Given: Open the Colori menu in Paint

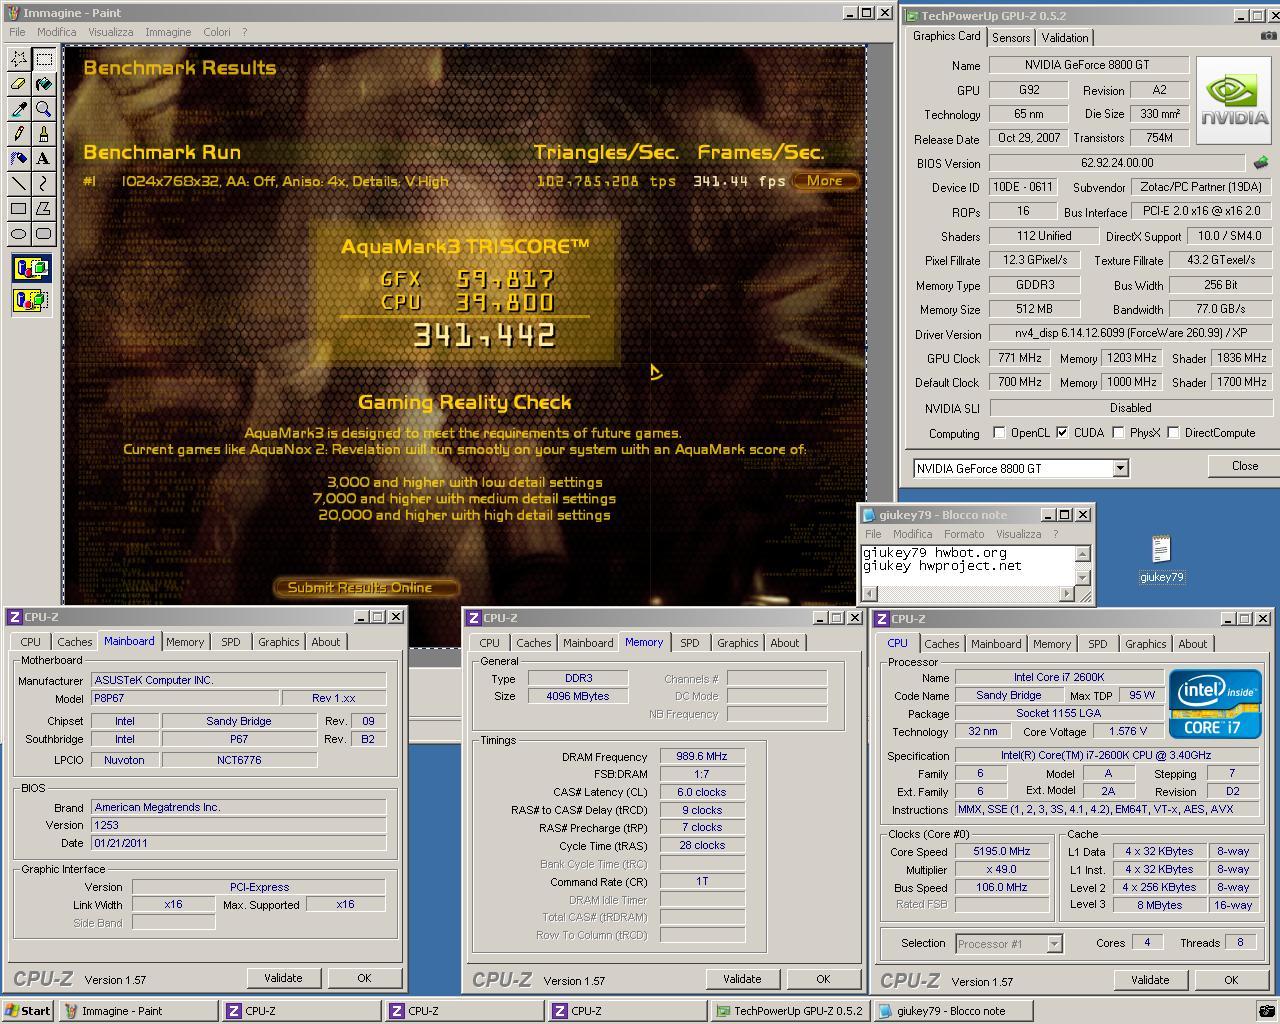Looking at the screenshot, I should tap(217, 32).
